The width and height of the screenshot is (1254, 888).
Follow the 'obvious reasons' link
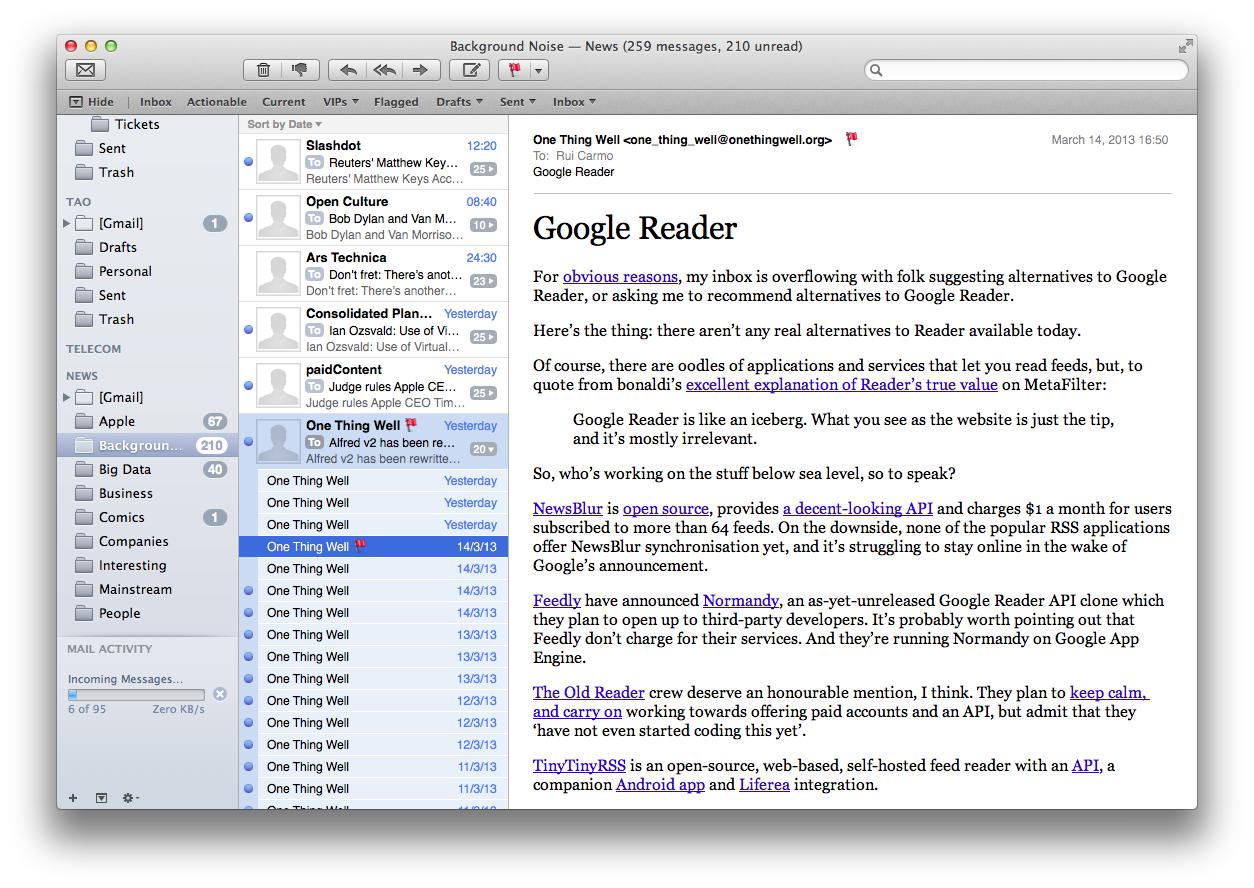(620, 277)
